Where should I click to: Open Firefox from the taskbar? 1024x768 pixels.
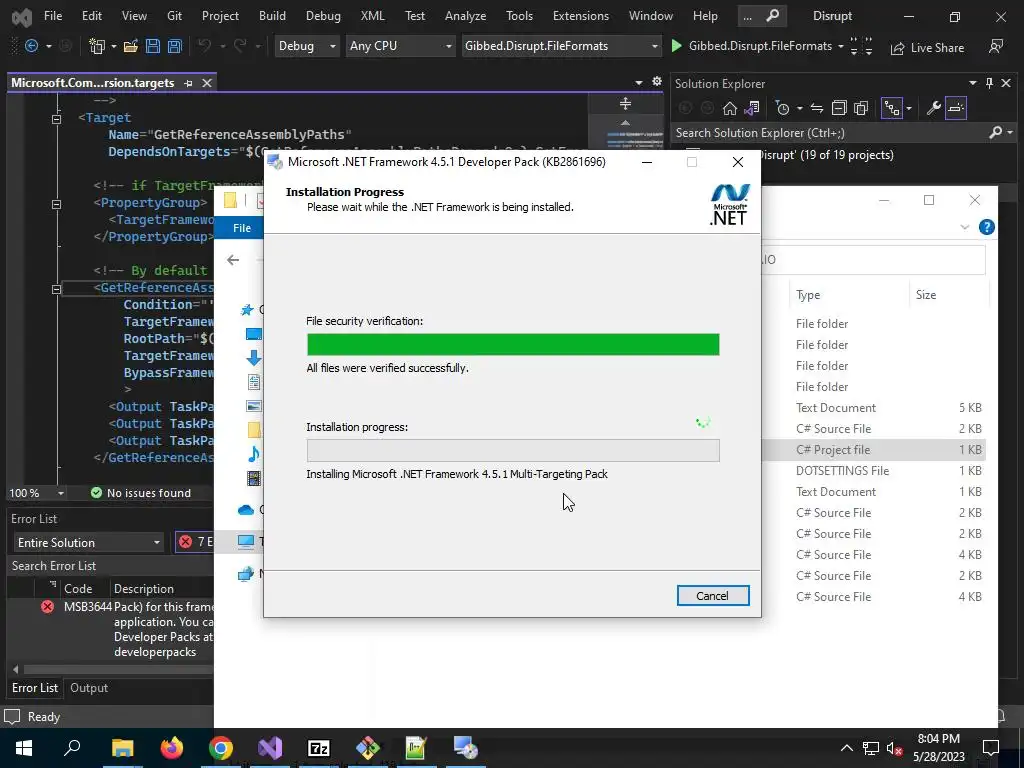point(172,748)
